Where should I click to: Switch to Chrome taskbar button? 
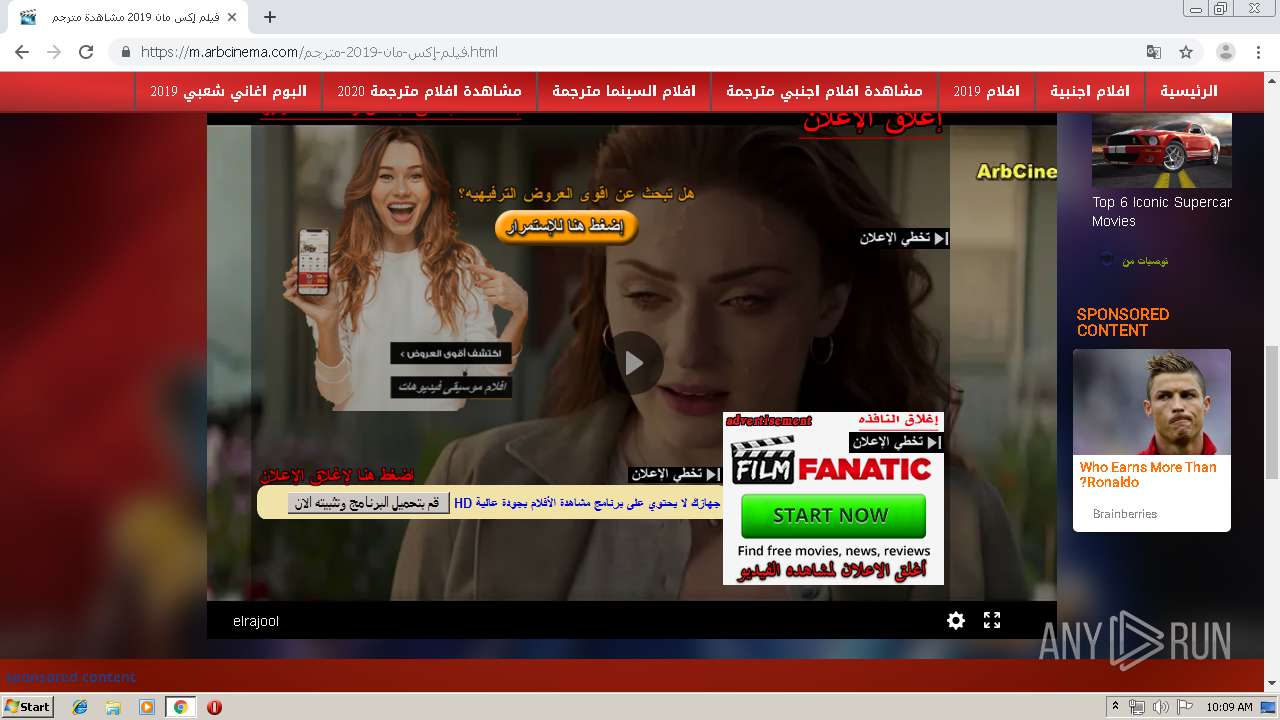click(x=180, y=707)
